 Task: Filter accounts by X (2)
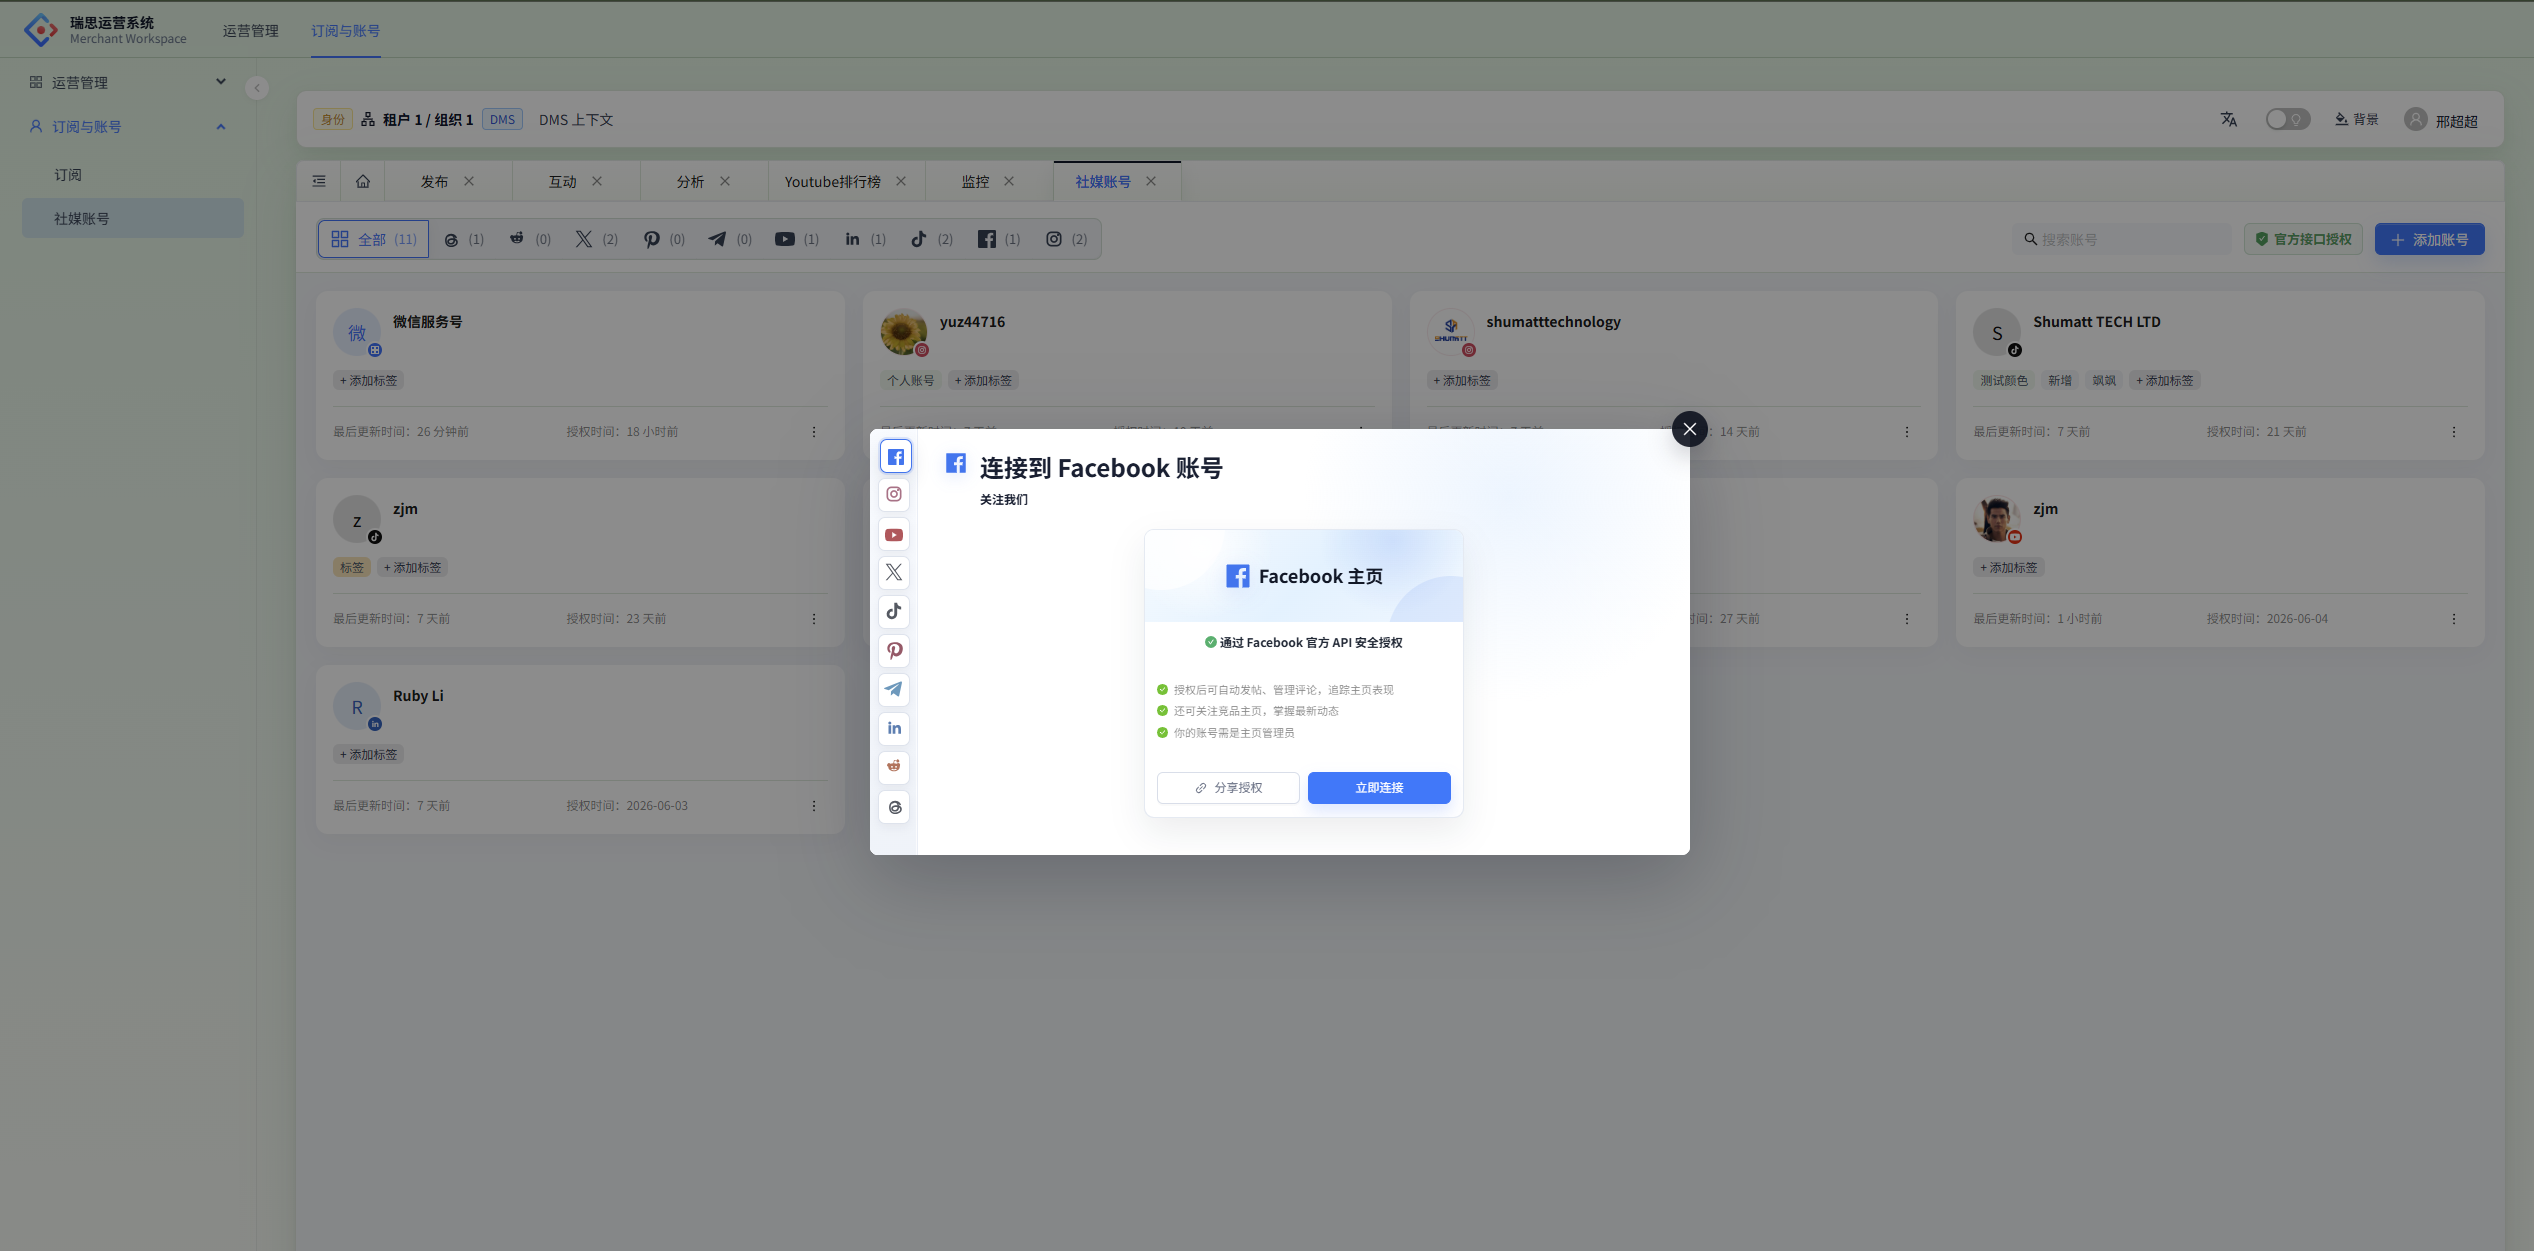coord(596,239)
